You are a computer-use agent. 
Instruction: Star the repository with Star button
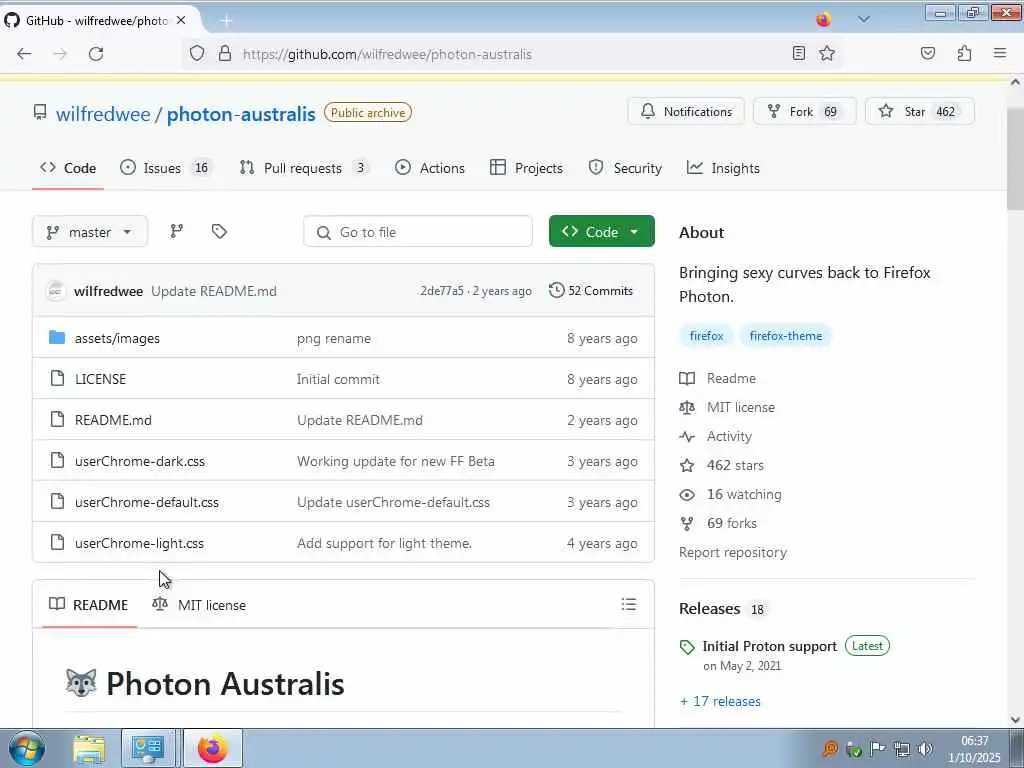tap(920, 112)
